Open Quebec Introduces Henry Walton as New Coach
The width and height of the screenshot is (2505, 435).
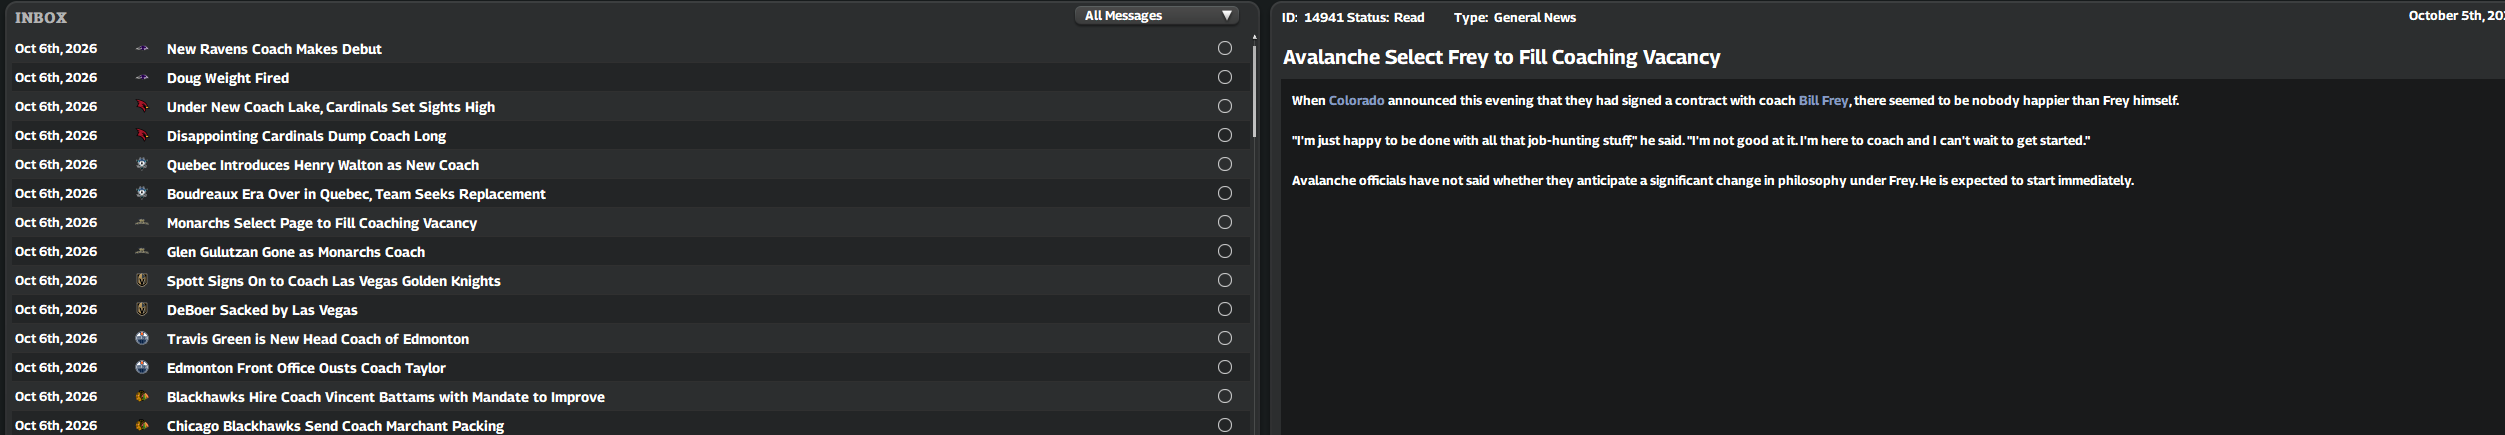[322, 165]
